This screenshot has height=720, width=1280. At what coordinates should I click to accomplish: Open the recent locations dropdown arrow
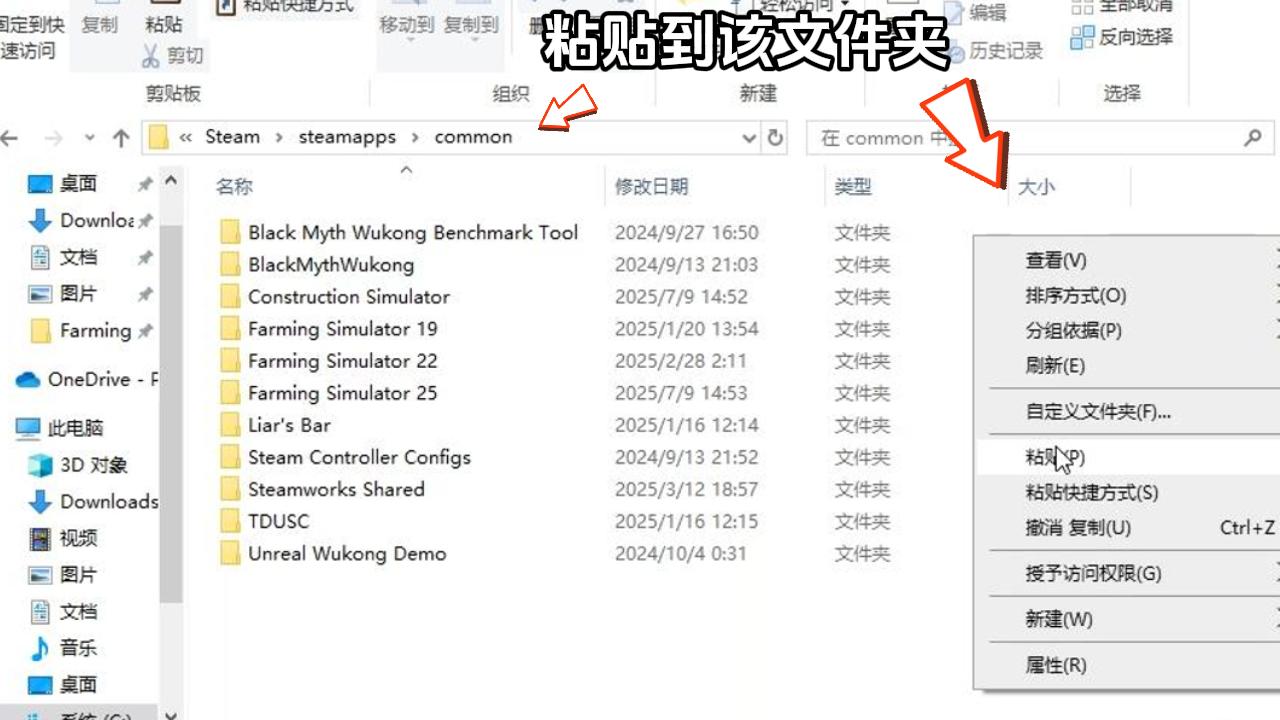pyautogui.click(x=90, y=138)
